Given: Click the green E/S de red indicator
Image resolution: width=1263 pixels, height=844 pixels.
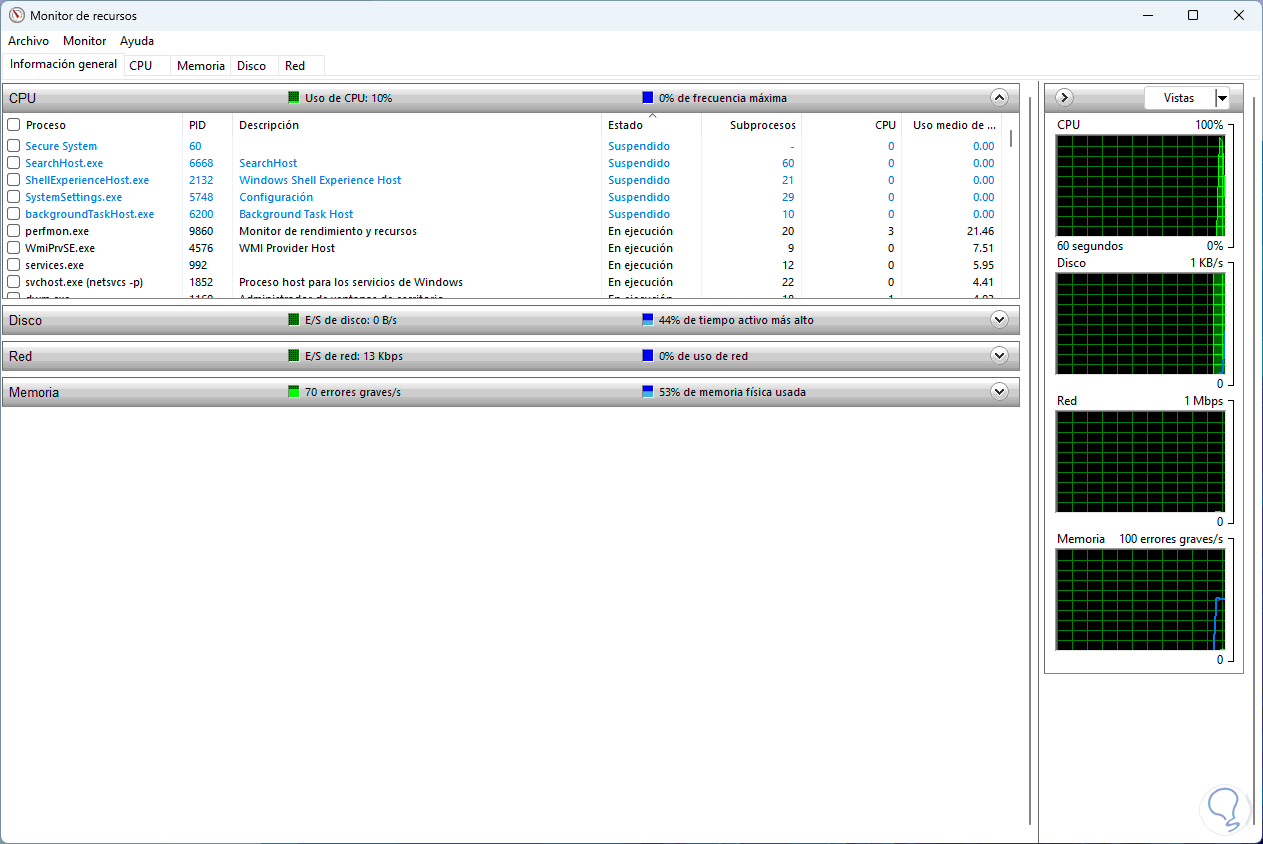Looking at the screenshot, I should (x=294, y=356).
